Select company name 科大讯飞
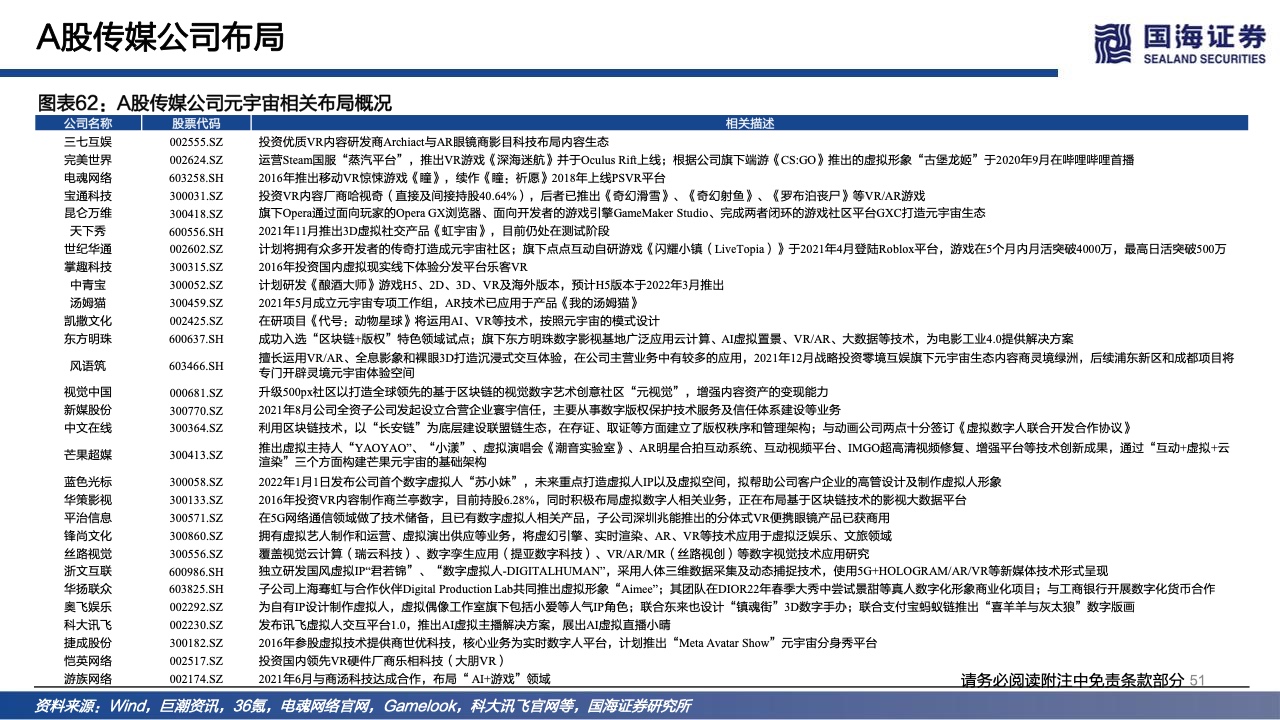Screen dimensions: 1280x720 (x=88, y=624)
